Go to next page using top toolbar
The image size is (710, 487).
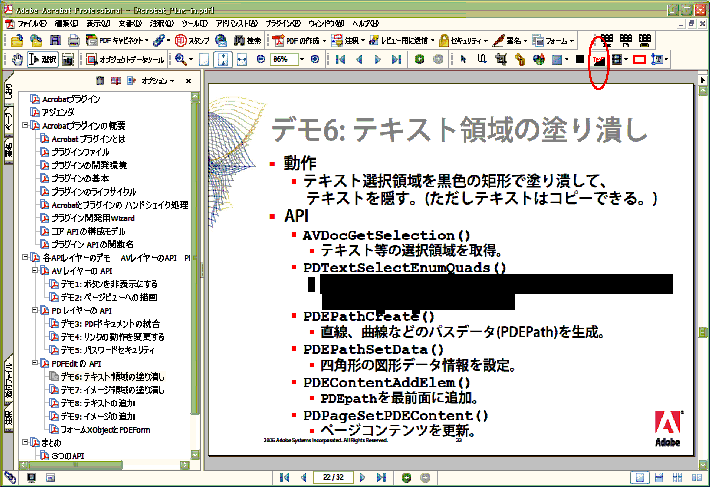[x=378, y=59]
